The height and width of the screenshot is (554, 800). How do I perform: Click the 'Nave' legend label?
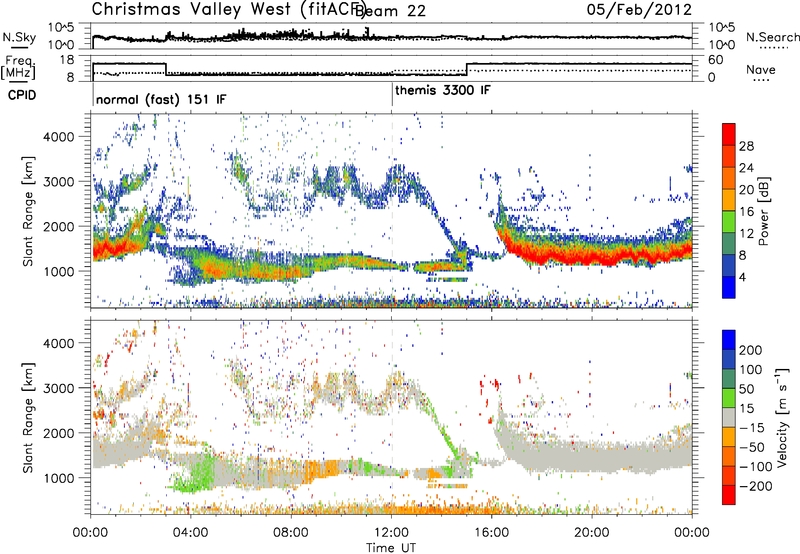pos(761,70)
